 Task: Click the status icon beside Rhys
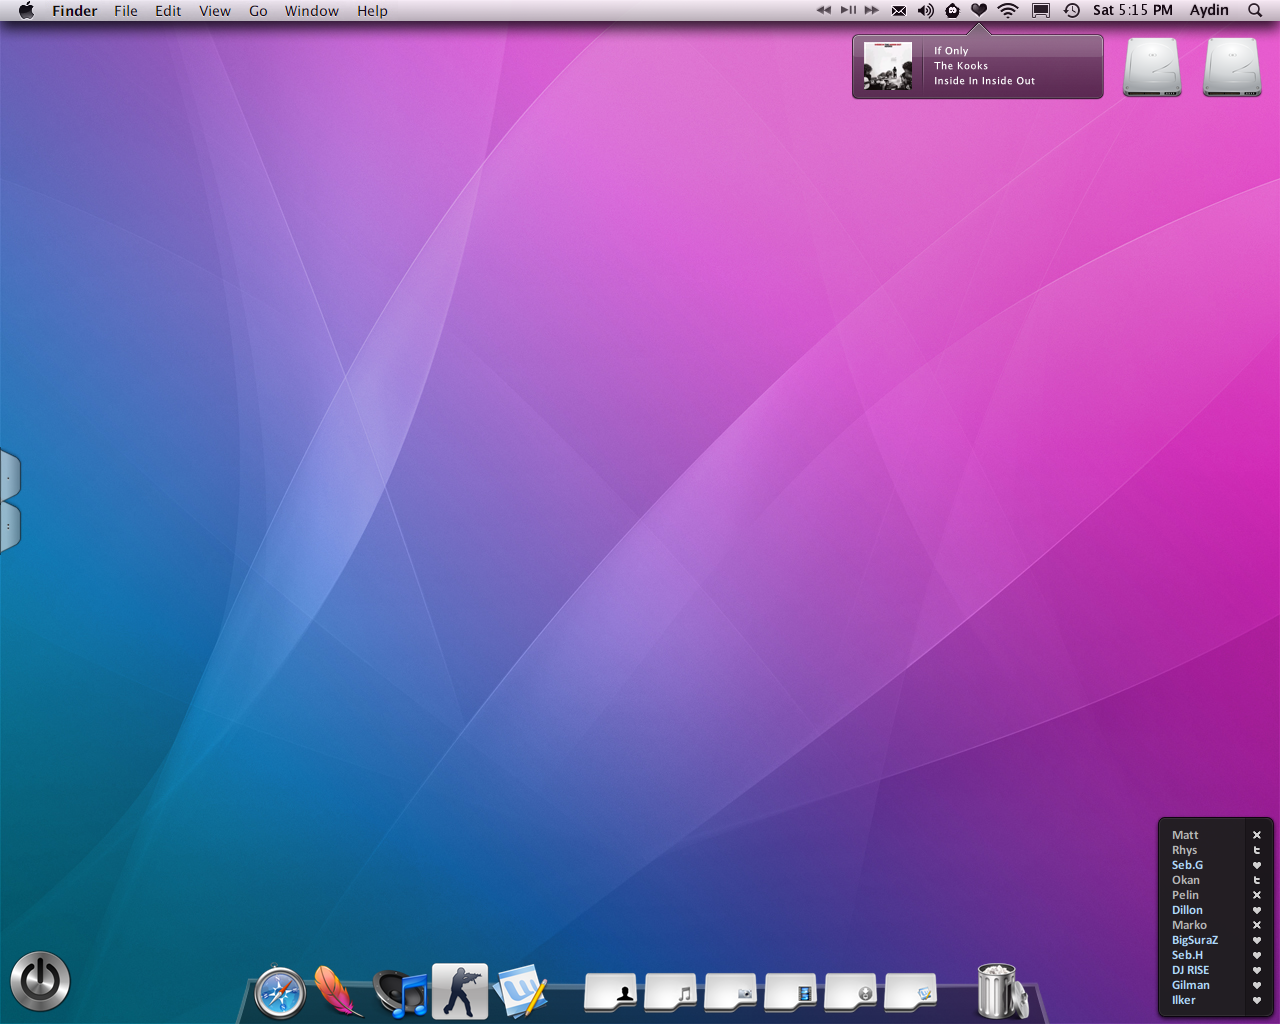tap(1257, 850)
